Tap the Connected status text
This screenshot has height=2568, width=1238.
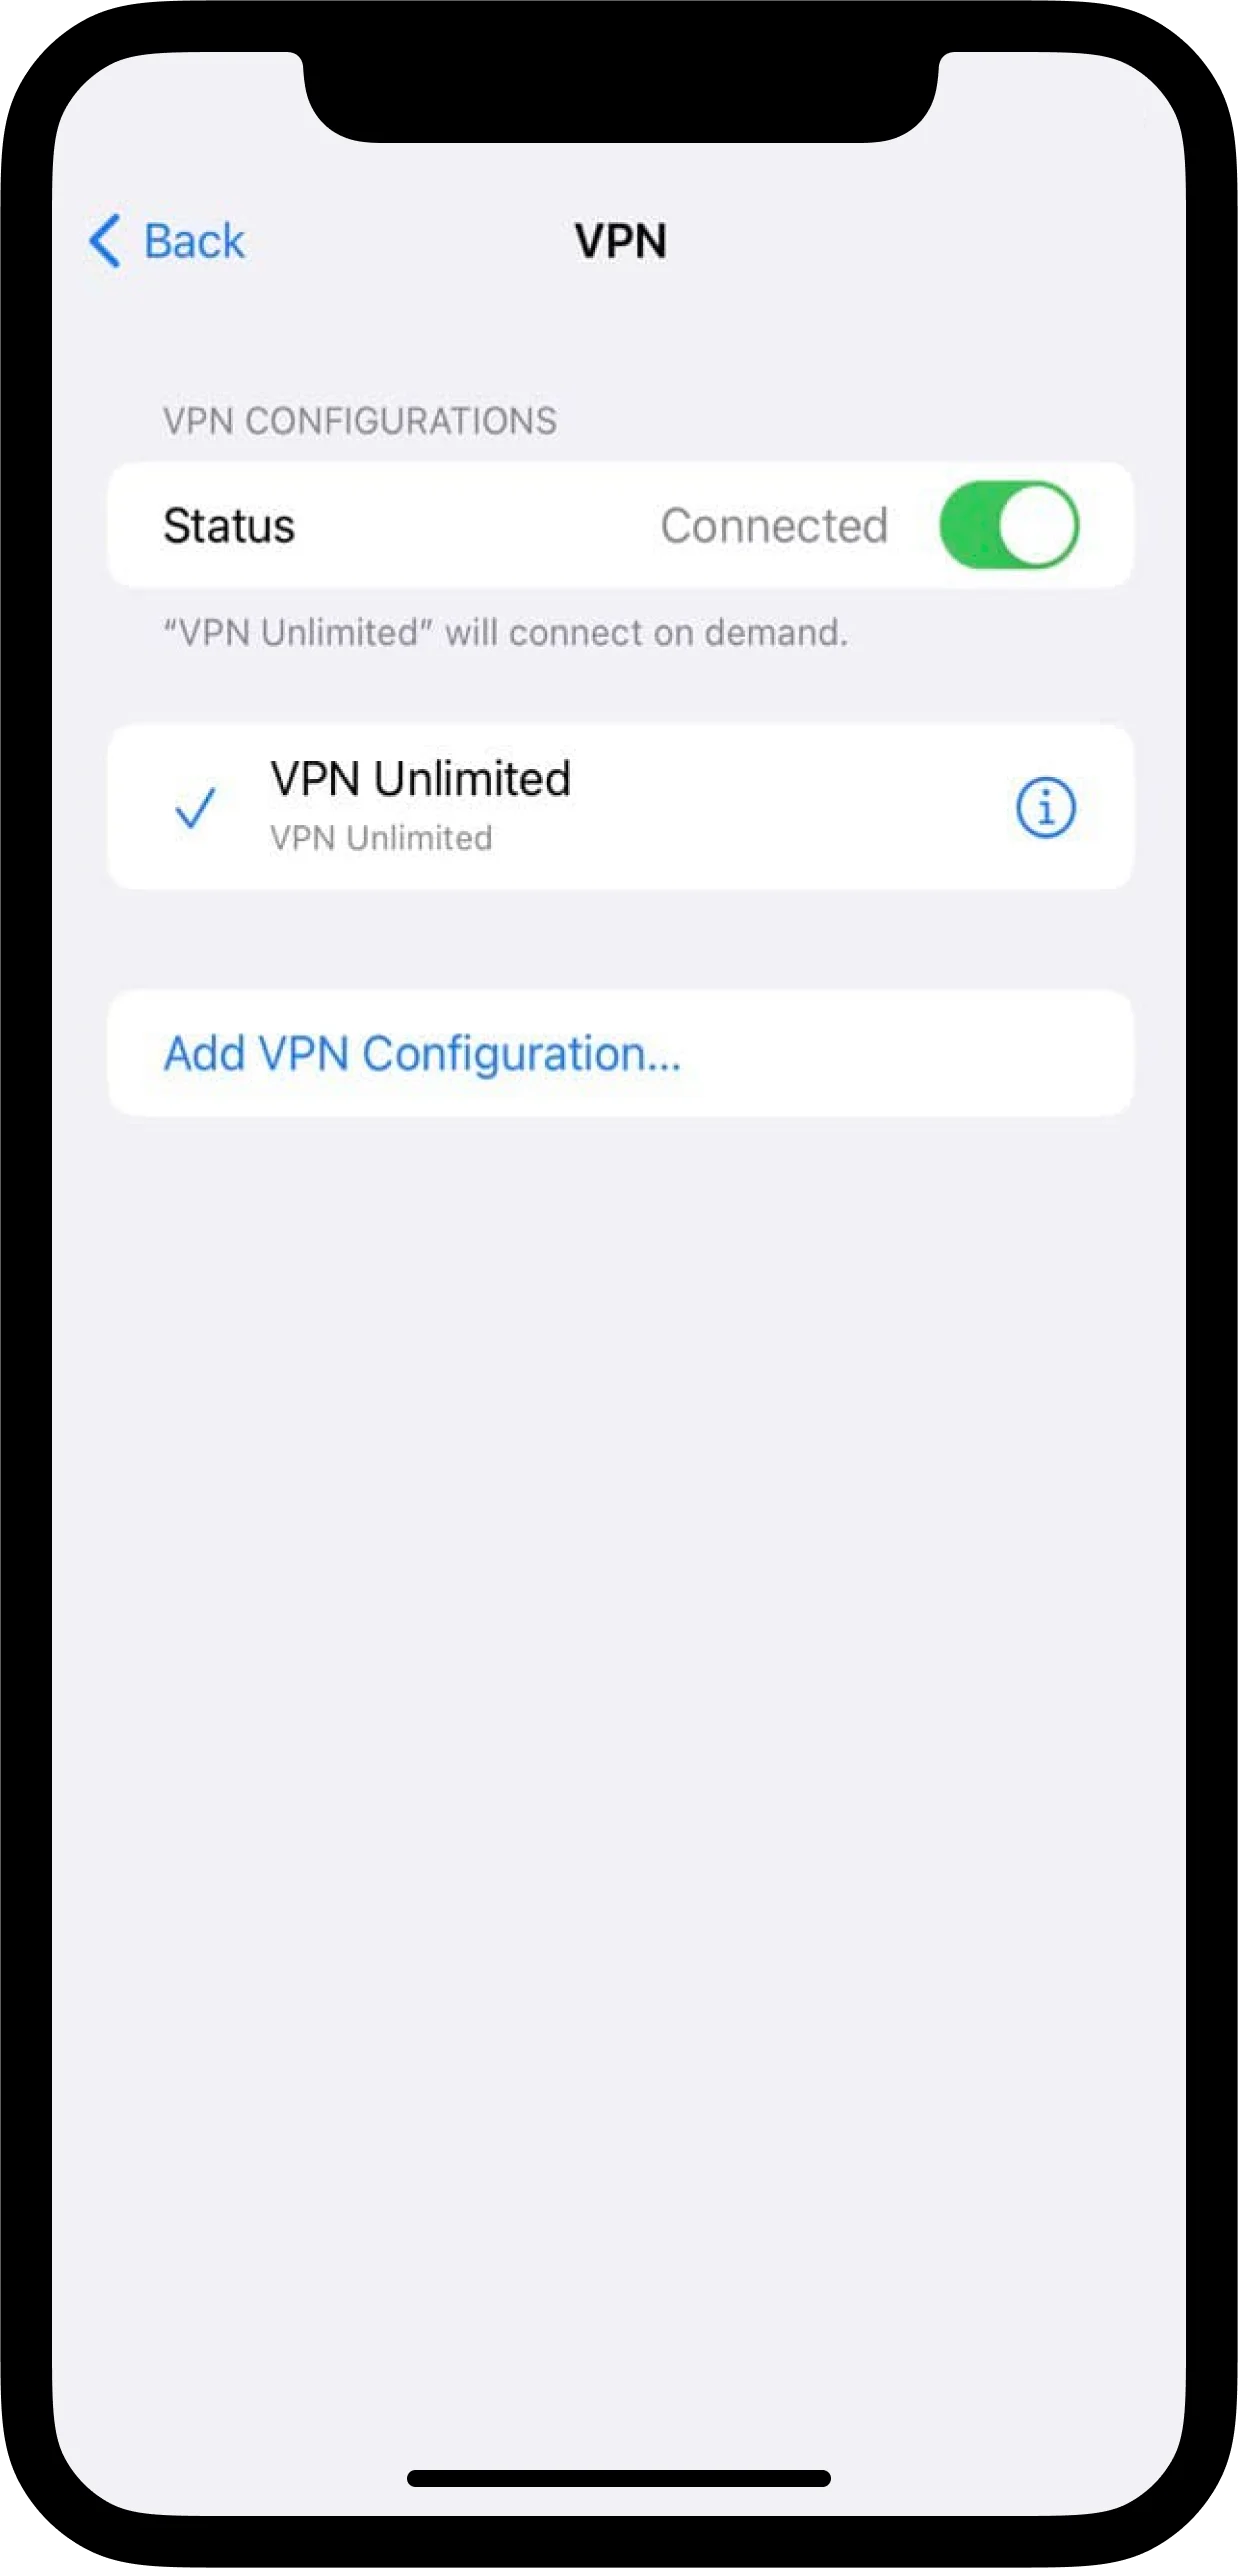pyautogui.click(x=774, y=526)
